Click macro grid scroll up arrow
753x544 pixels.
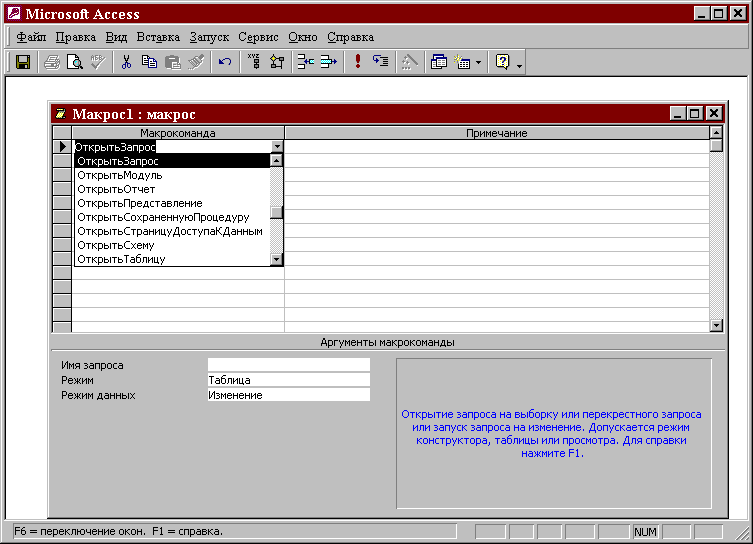click(716, 133)
